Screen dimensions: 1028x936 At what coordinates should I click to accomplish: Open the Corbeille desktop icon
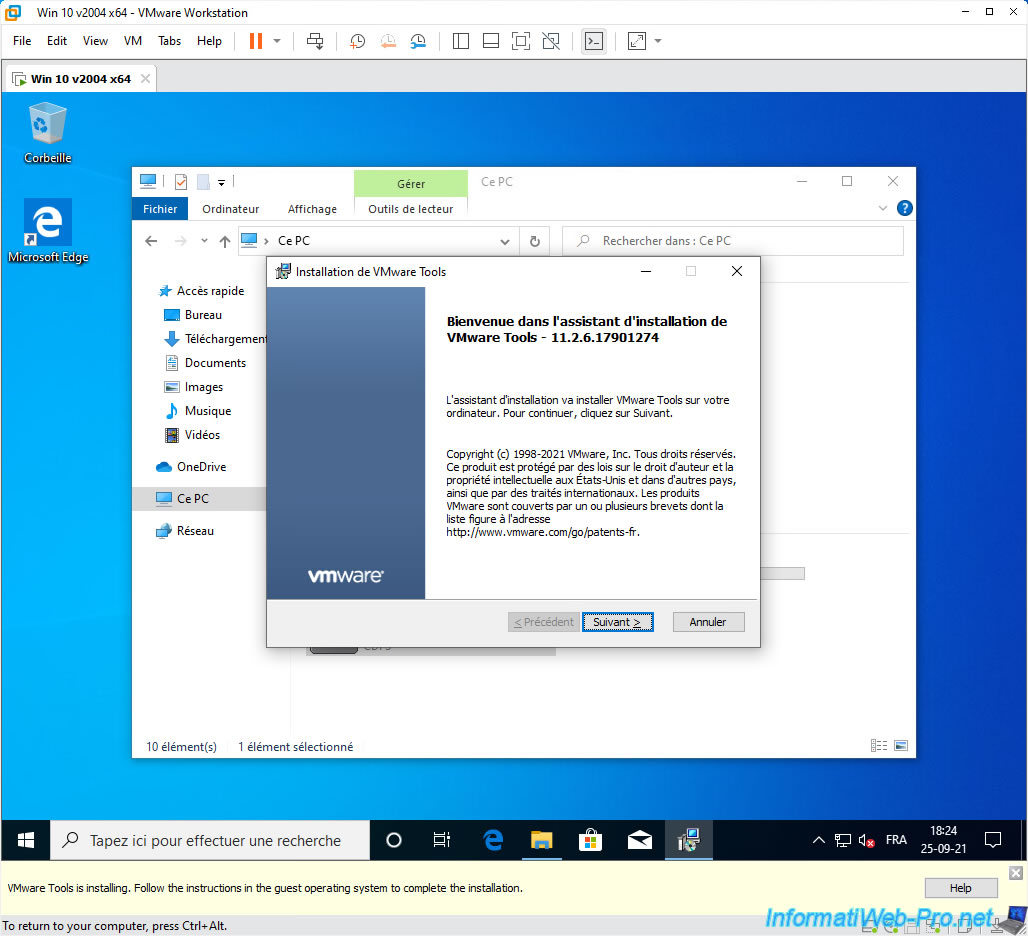coord(47,132)
